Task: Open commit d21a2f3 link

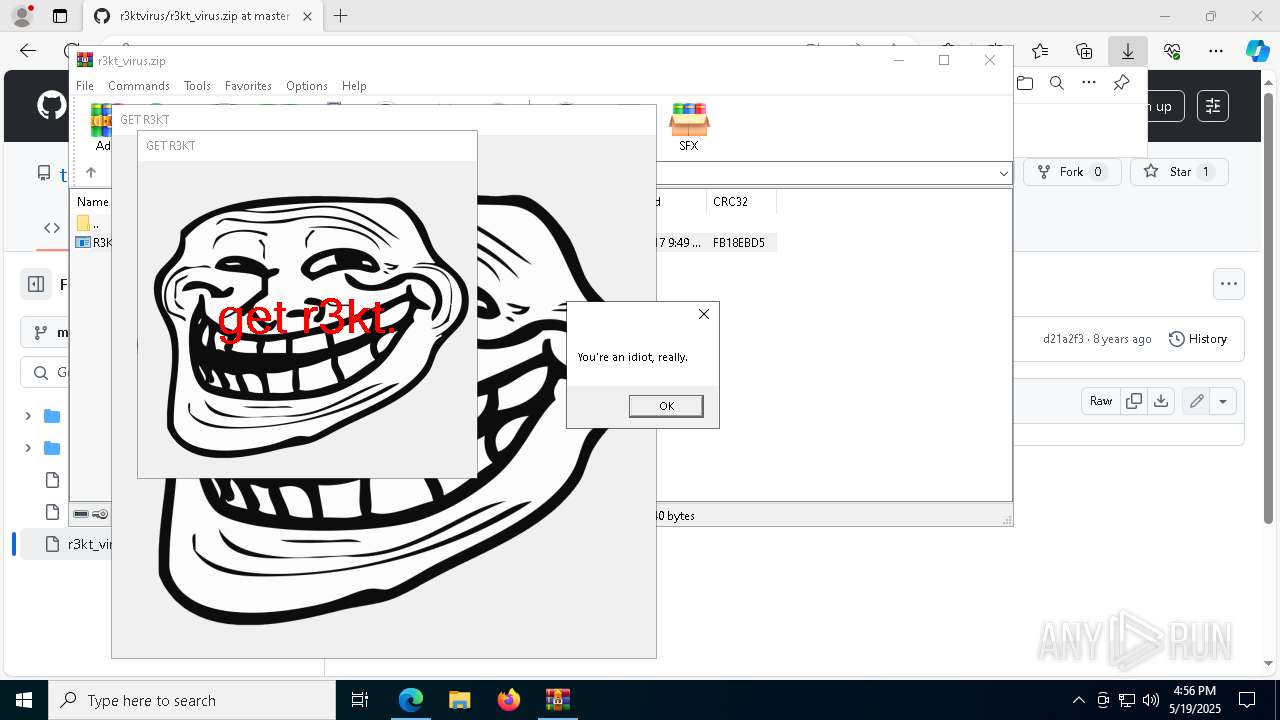Action: (1063, 339)
